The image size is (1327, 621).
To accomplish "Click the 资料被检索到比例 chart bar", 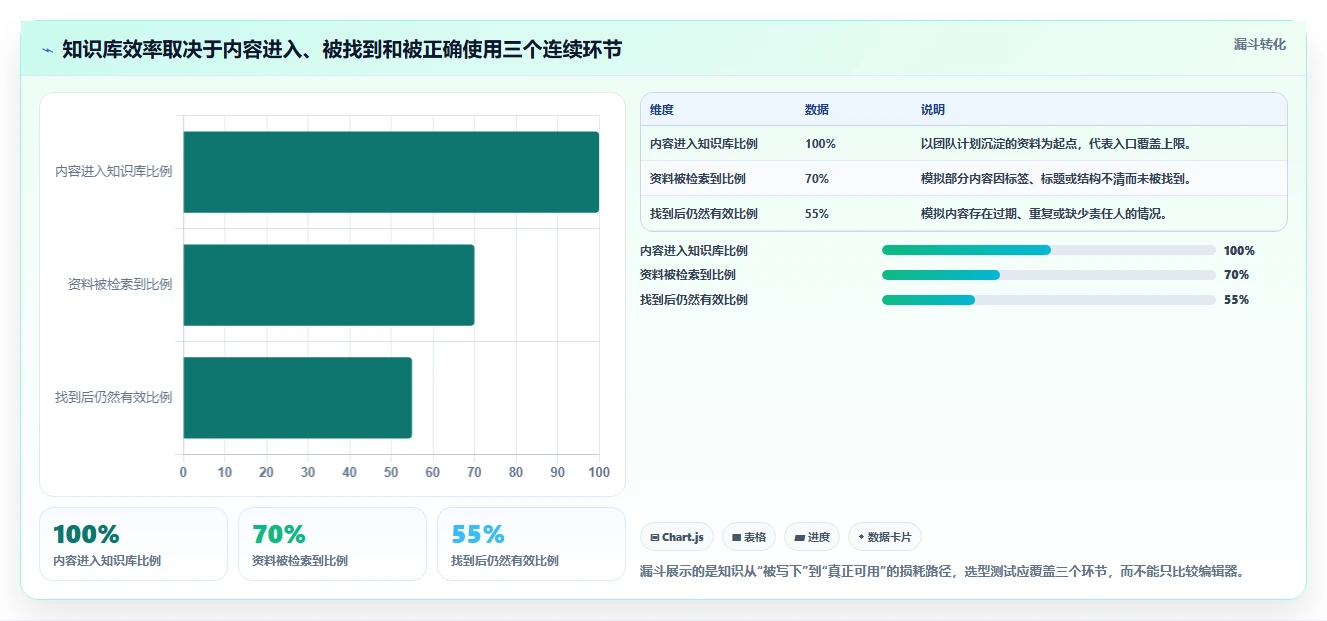I will click(328, 285).
